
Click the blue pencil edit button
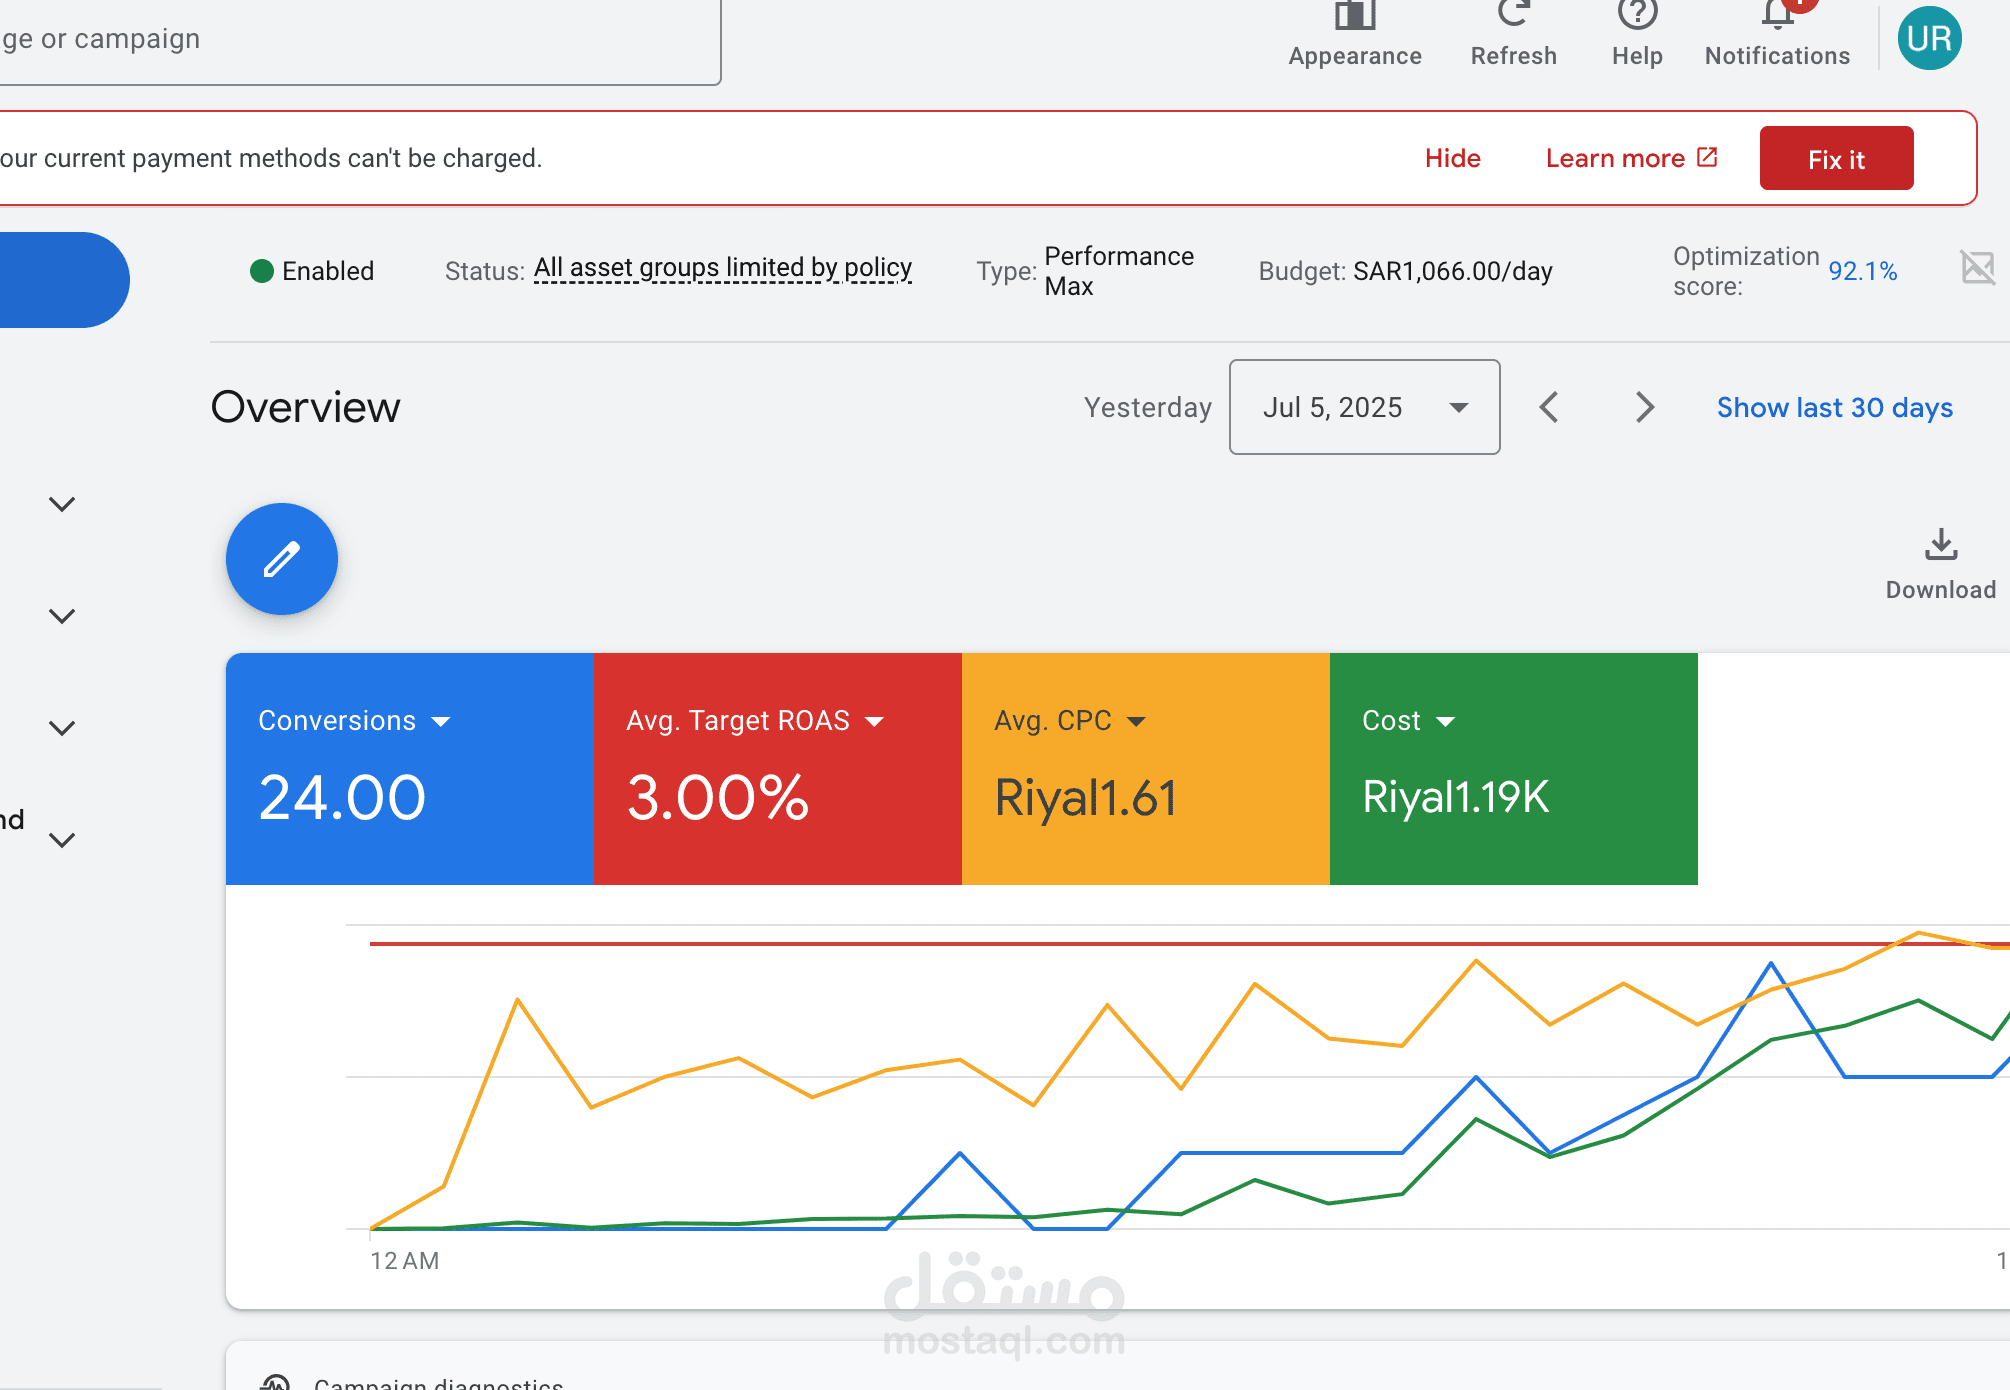[x=282, y=559]
